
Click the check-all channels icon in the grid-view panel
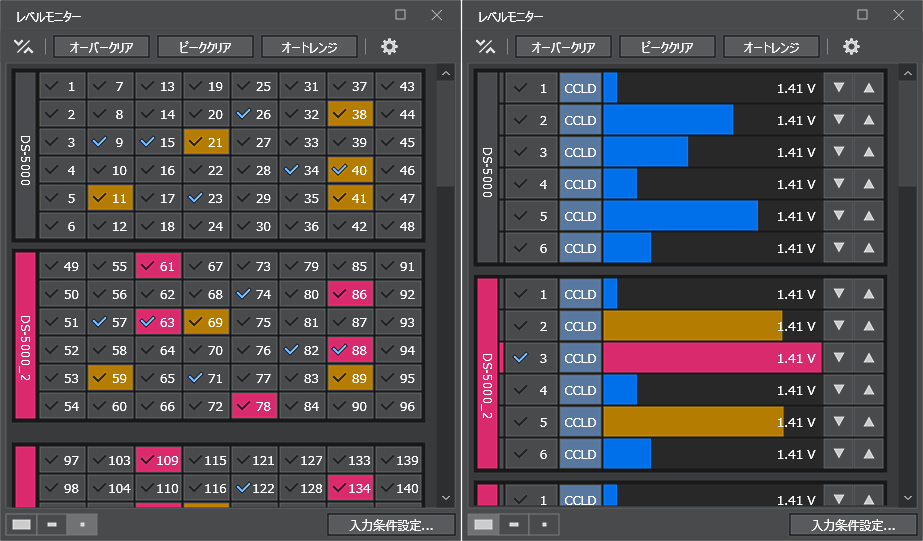point(23,47)
